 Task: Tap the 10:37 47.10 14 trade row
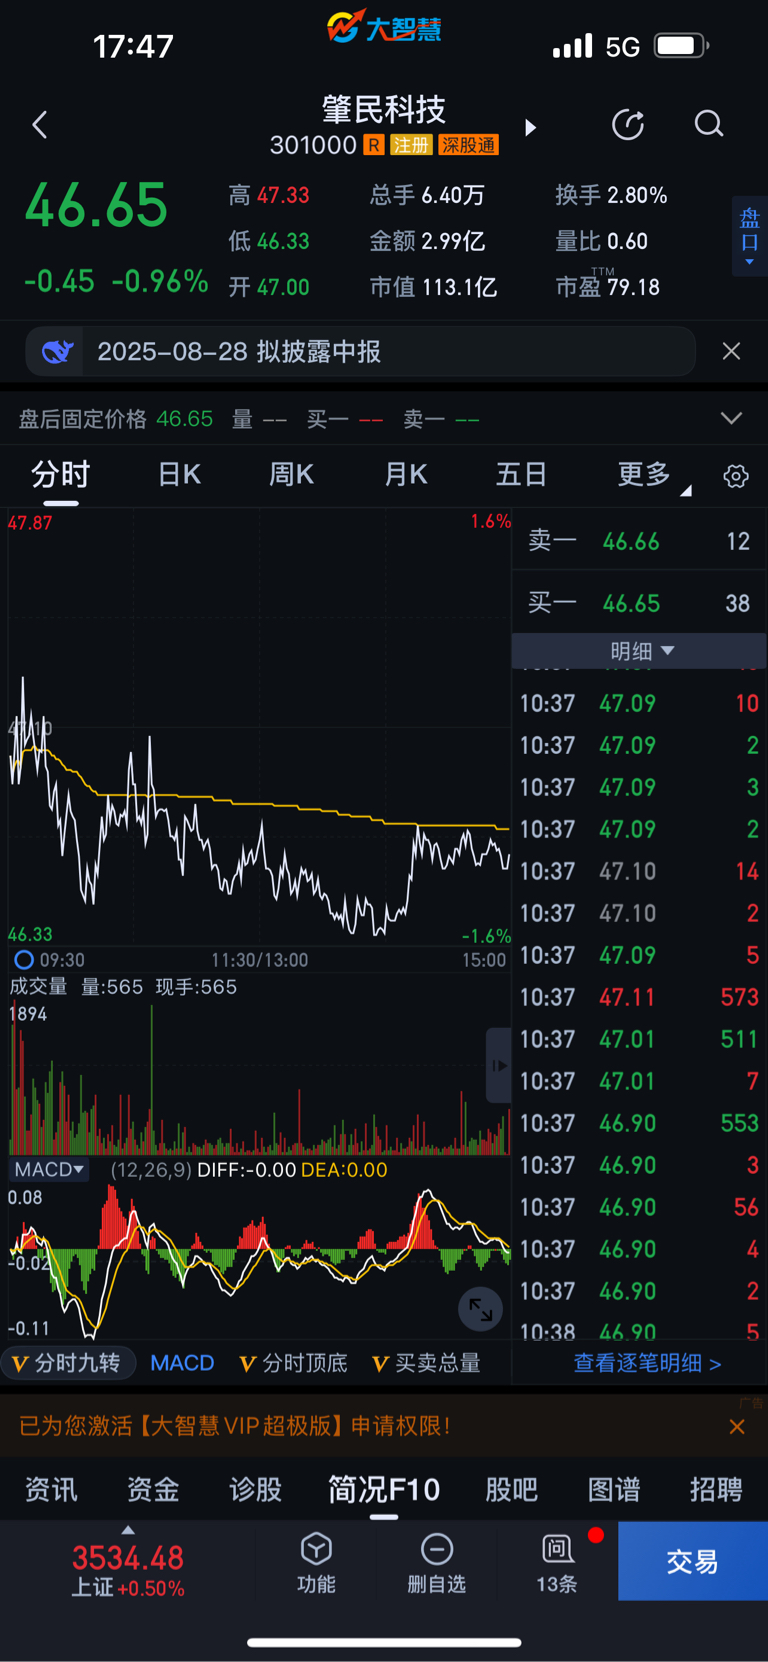639,871
